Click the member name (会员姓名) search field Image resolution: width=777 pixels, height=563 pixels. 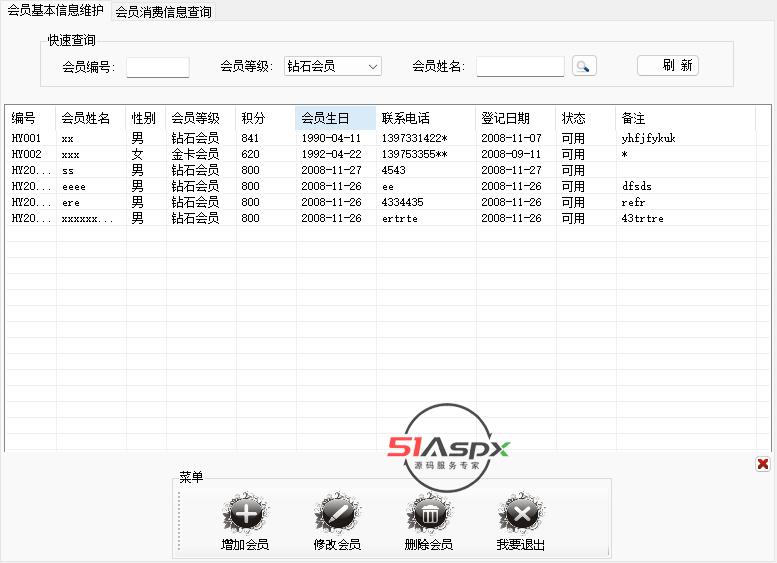point(520,67)
